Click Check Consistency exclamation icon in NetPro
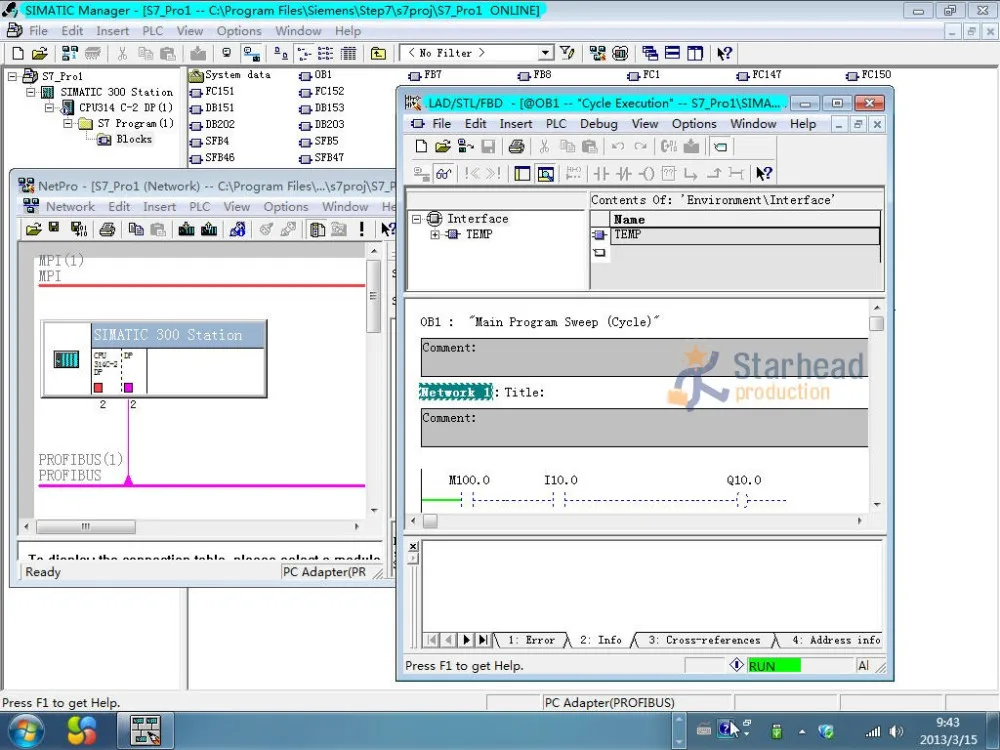The image size is (1000, 750). [x=362, y=229]
